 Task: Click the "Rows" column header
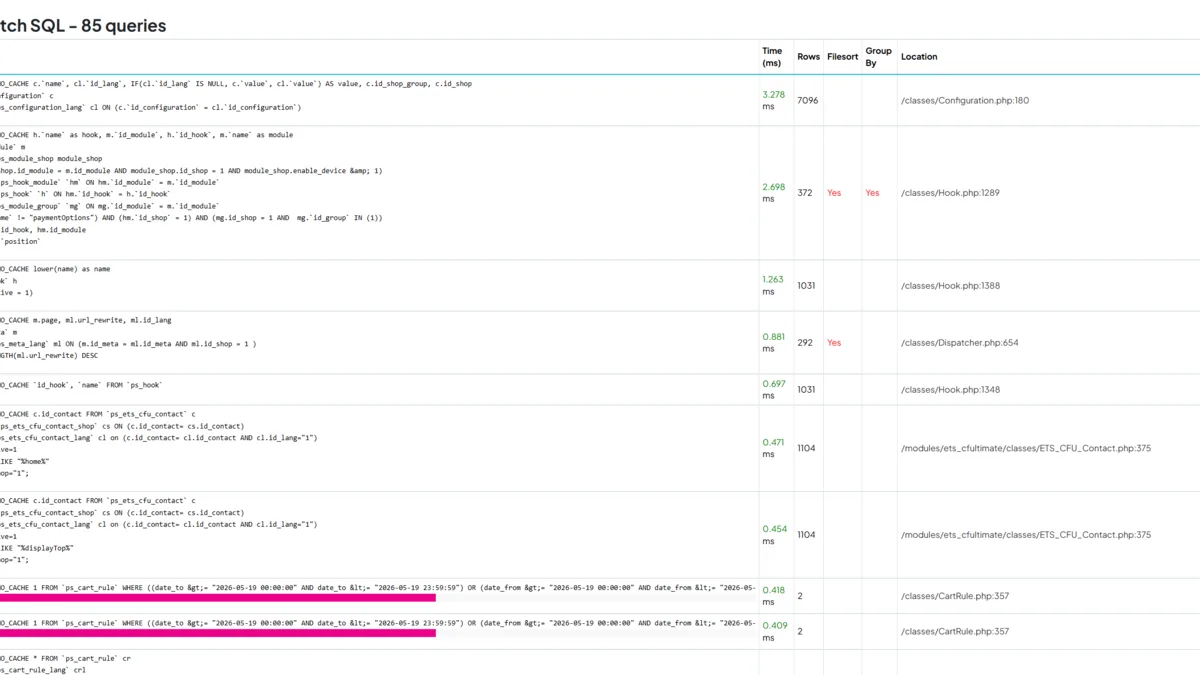(808, 57)
